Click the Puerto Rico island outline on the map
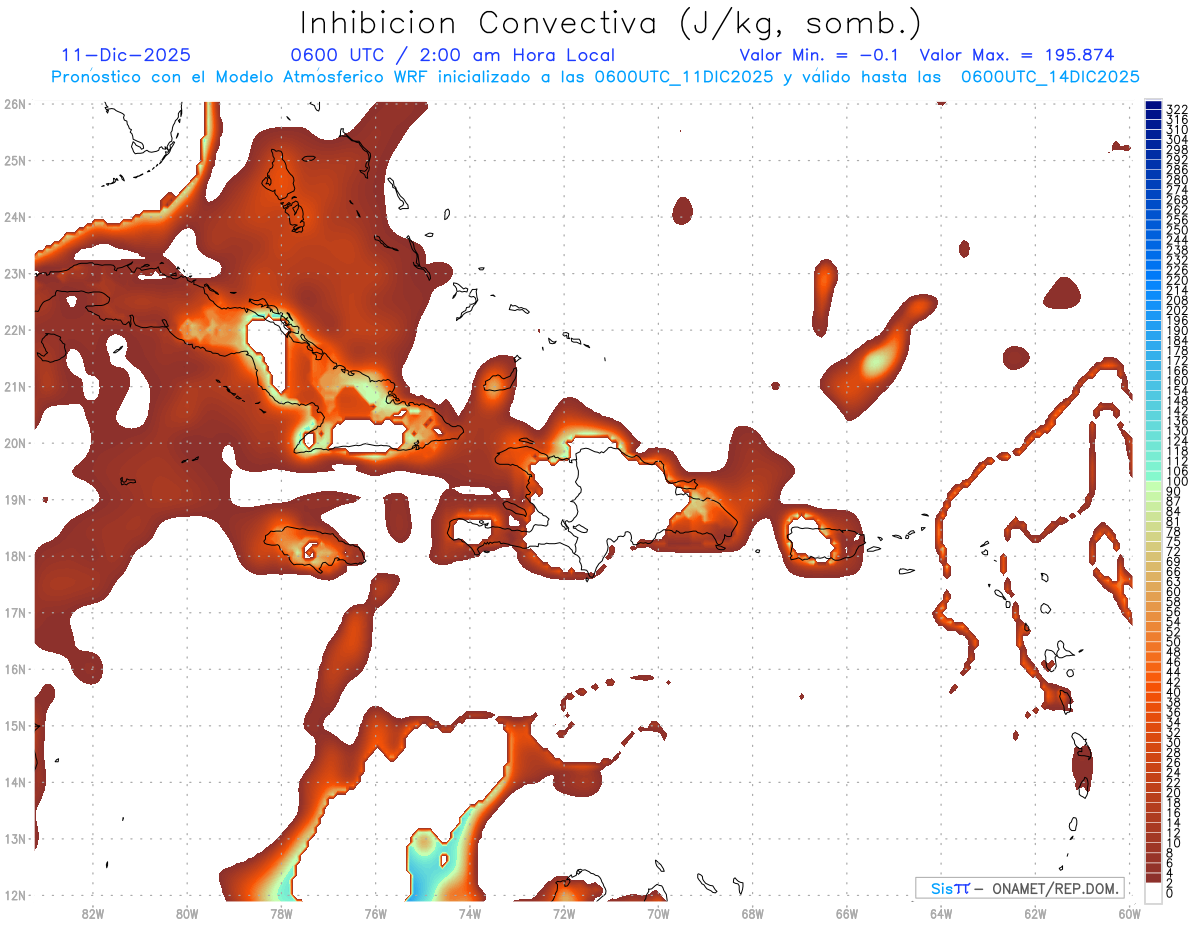The width and height of the screenshot is (1200, 927). pyautogui.click(x=825, y=540)
